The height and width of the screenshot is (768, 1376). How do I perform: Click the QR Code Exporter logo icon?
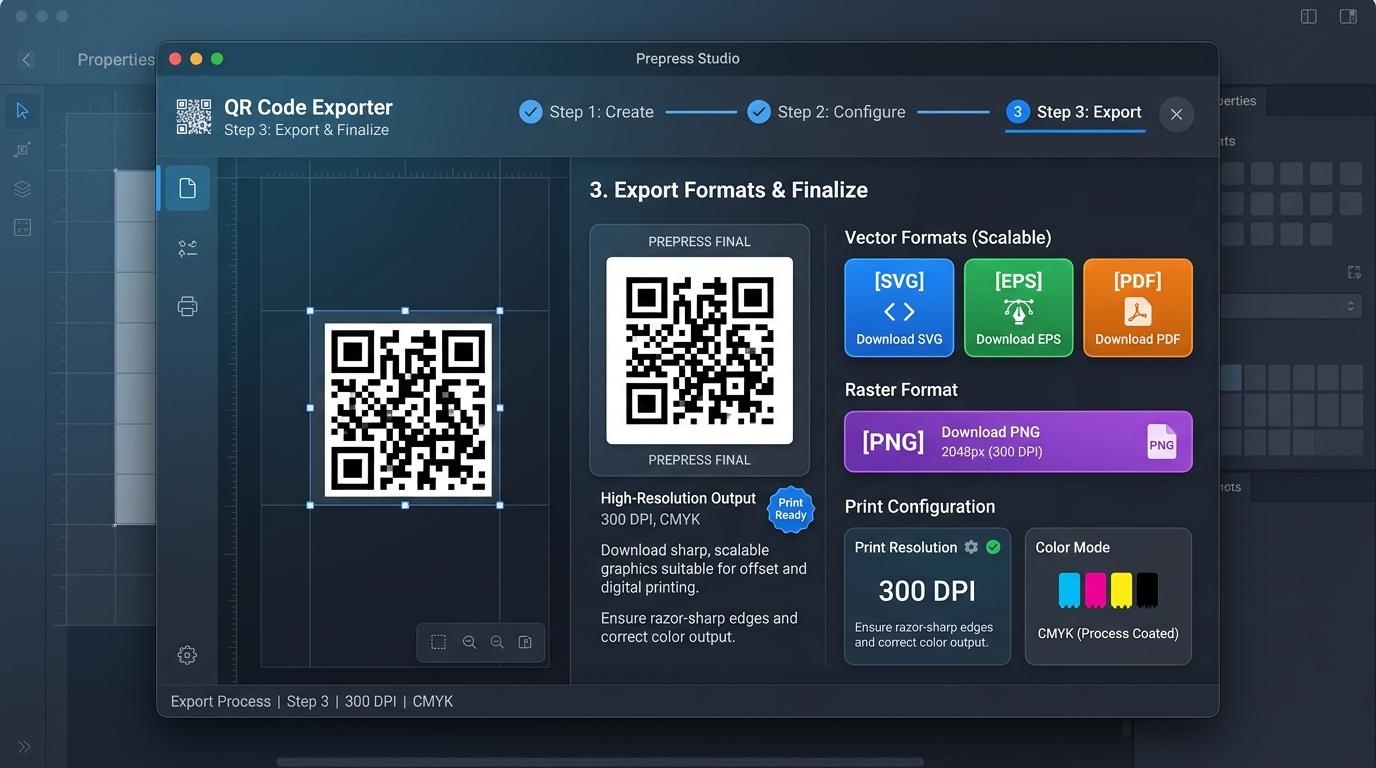tap(194, 116)
